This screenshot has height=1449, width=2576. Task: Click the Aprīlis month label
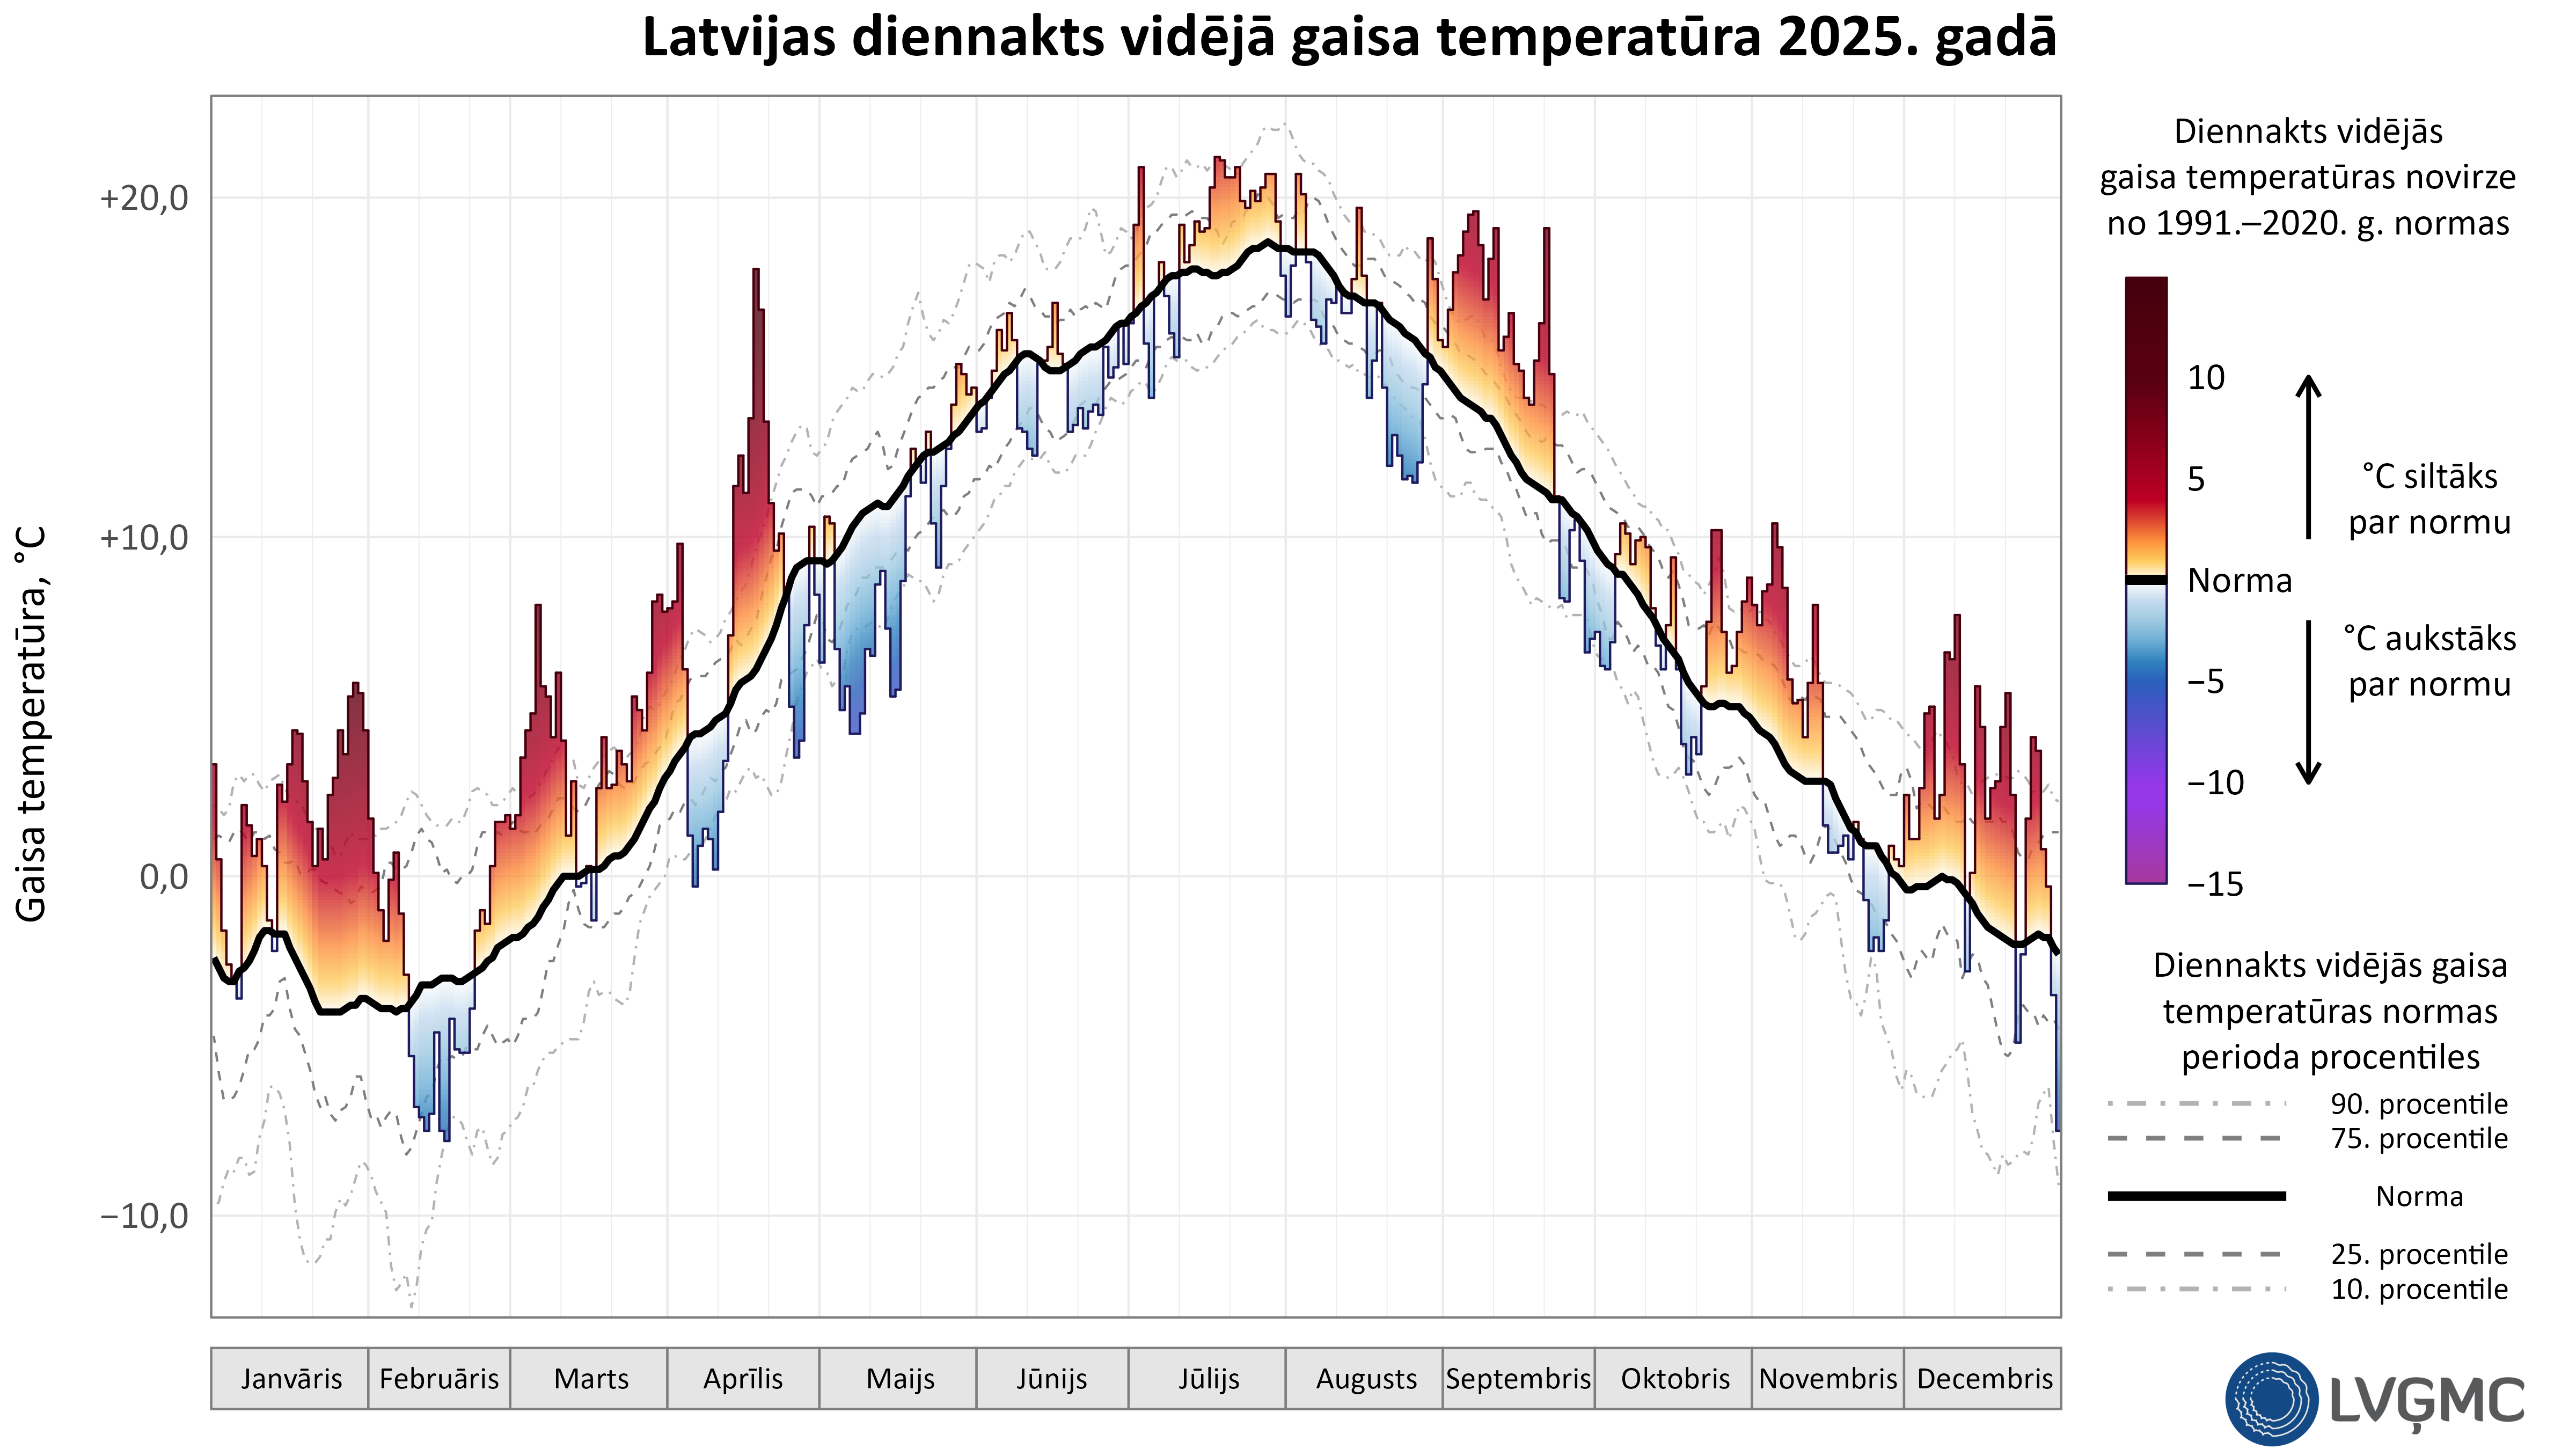pos(743,1378)
